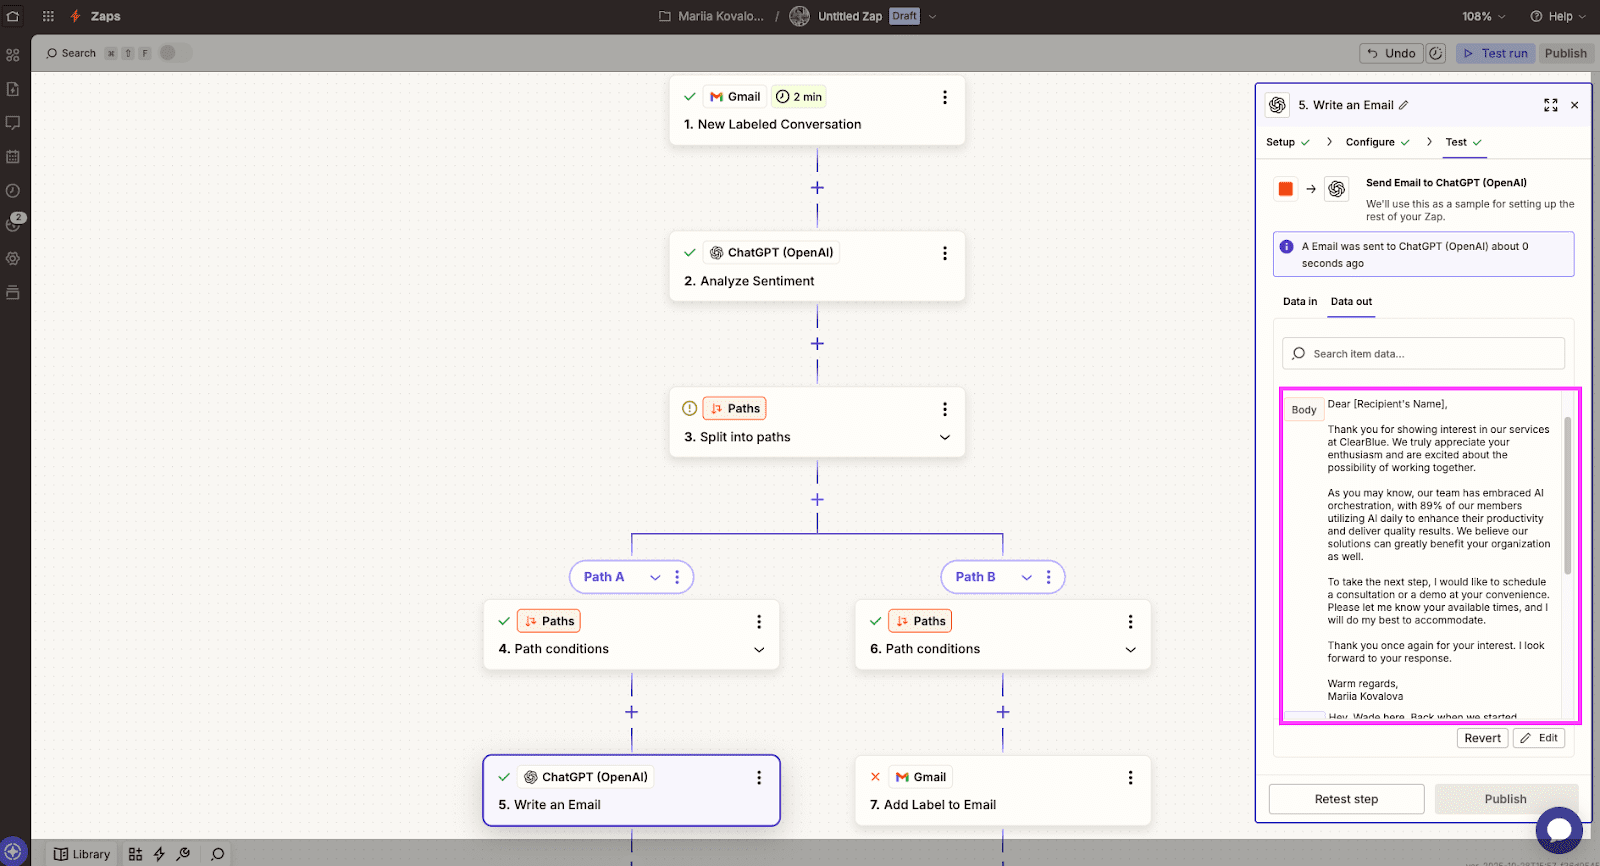Expand the step panel to full screen
Viewport: 1600px width, 866px height.
(1550, 105)
